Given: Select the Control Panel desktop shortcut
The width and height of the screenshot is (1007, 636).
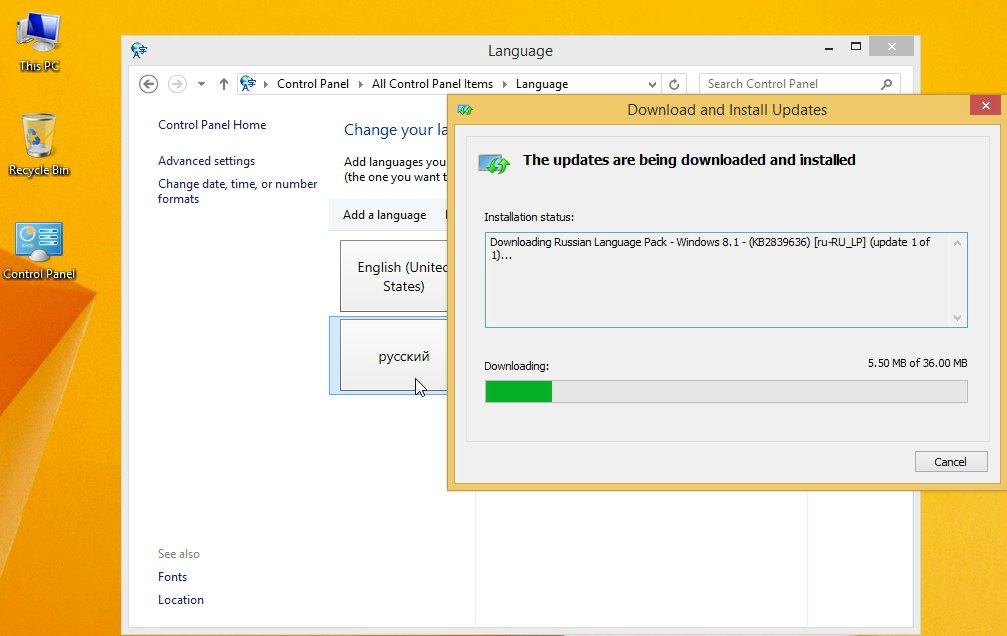Looking at the screenshot, I should (39, 251).
